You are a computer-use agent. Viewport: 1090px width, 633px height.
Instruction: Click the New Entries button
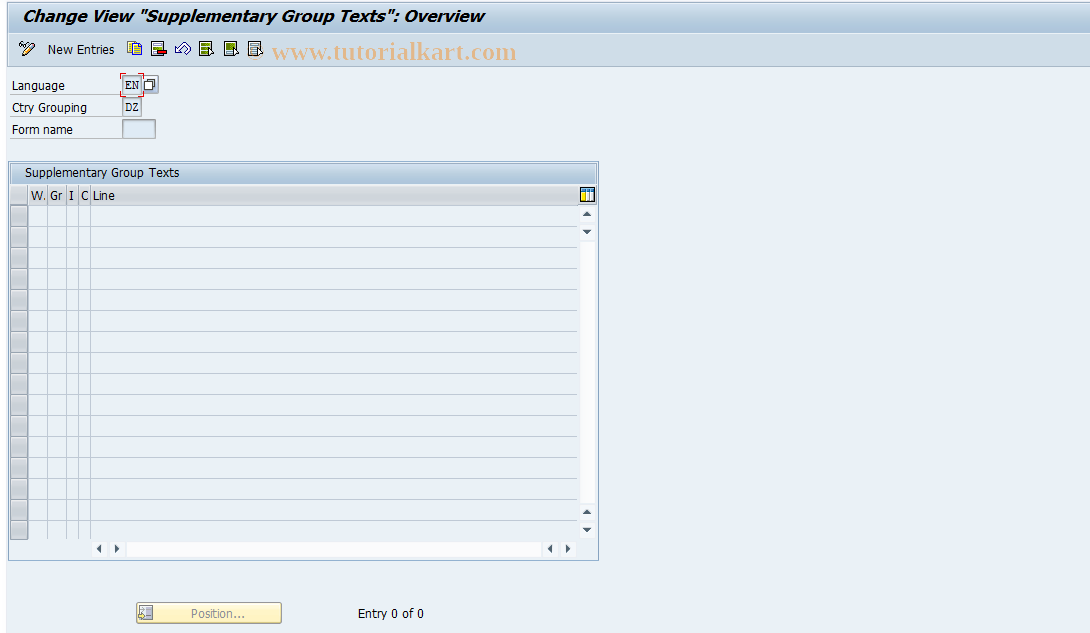click(81, 49)
